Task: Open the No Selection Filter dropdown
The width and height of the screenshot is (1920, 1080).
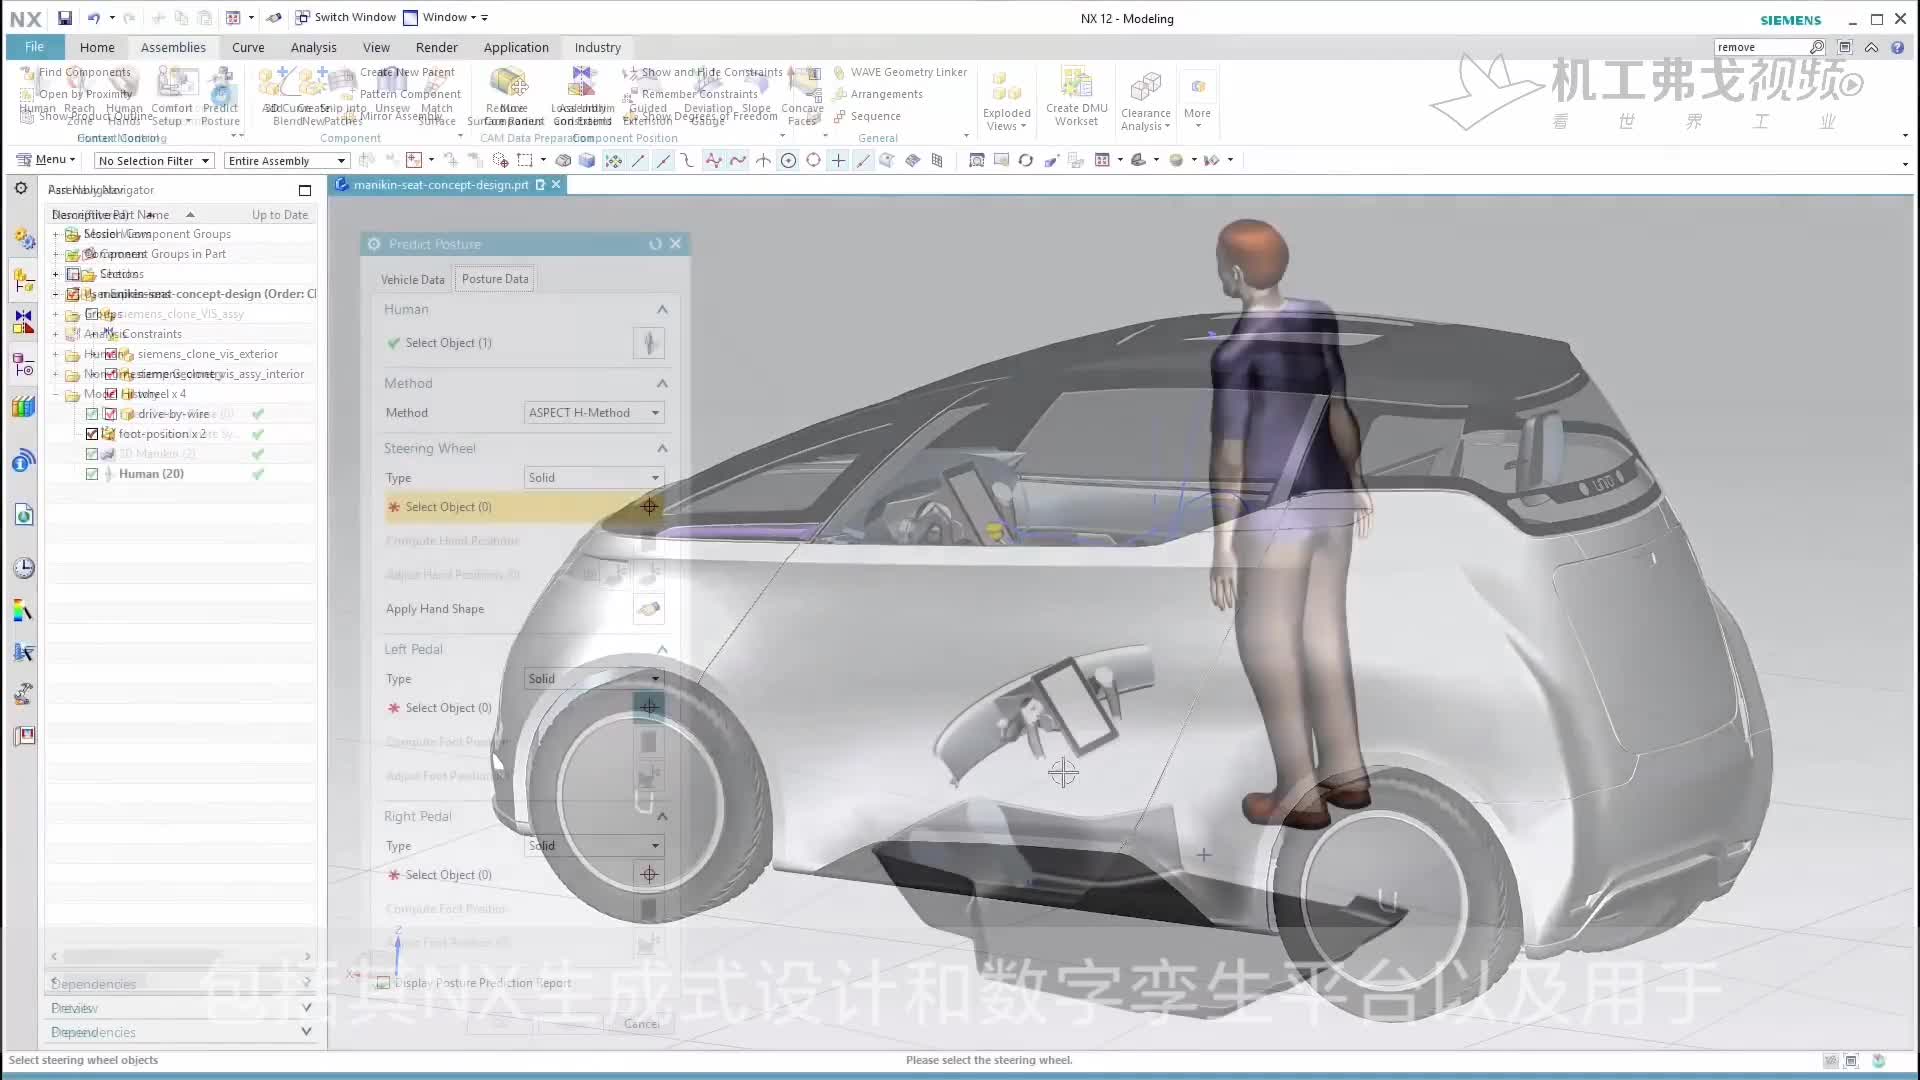Action: (154, 160)
